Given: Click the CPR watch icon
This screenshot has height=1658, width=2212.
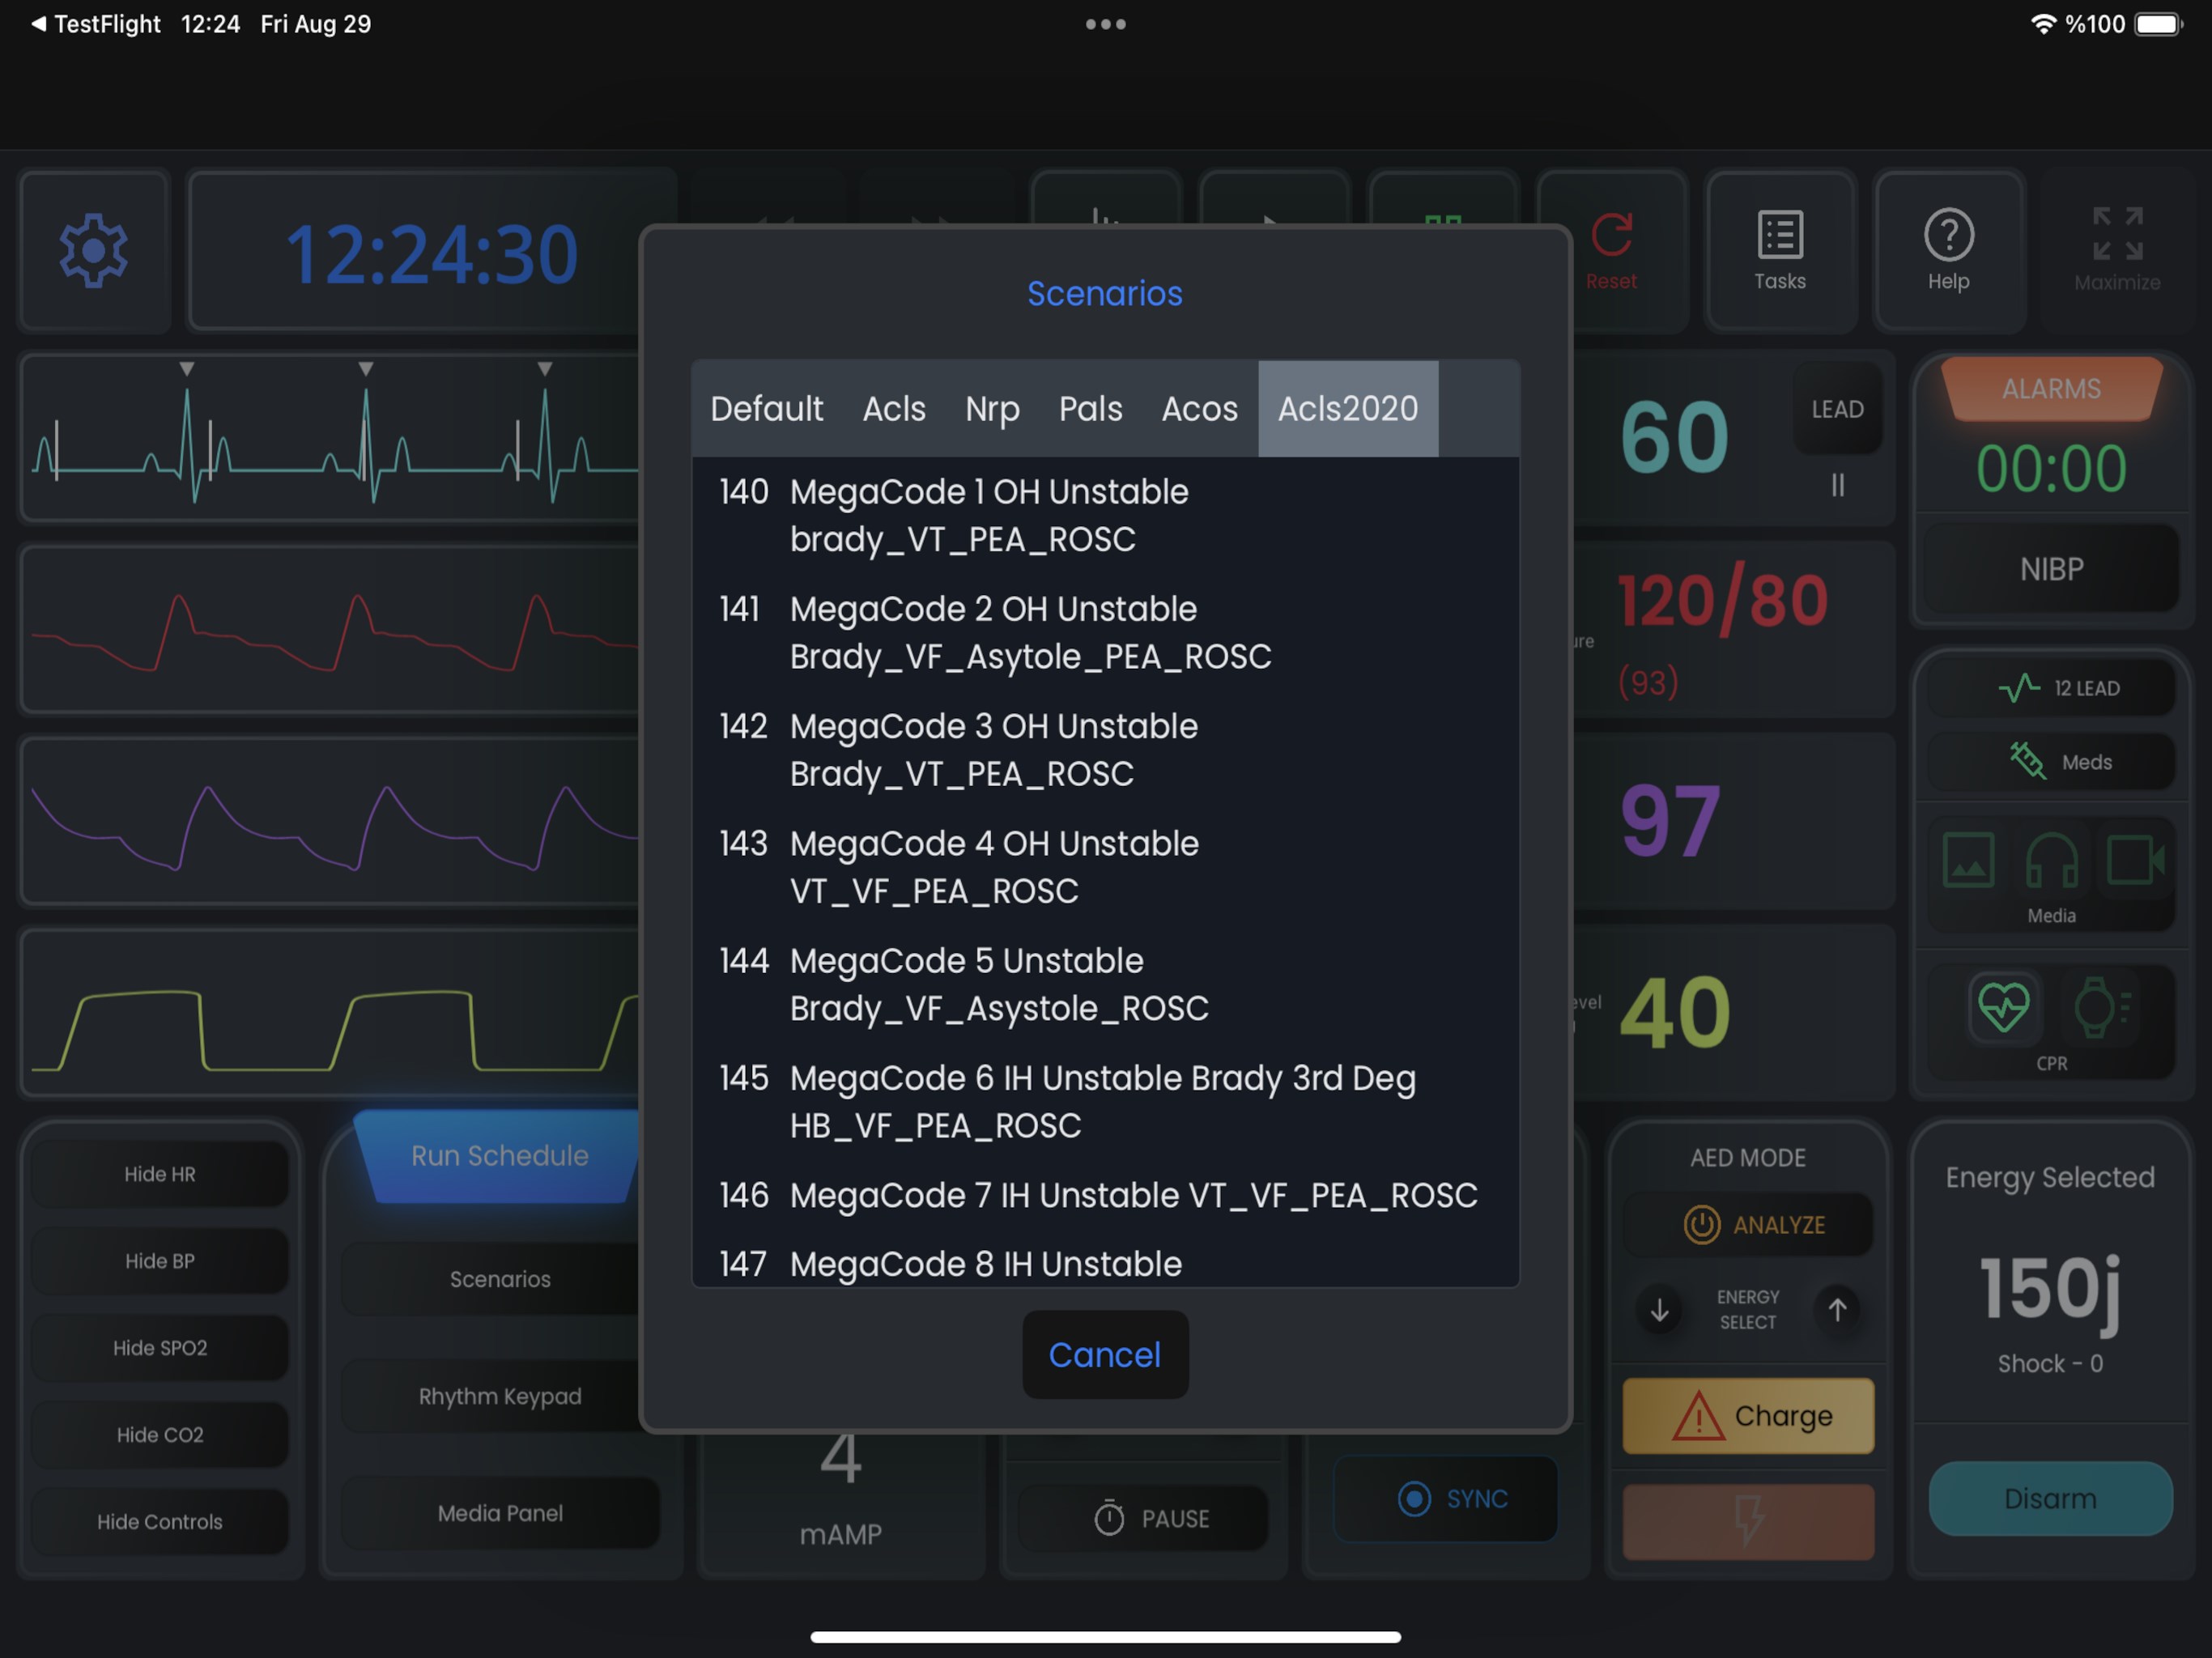Looking at the screenshot, I should click(2100, 1007).
